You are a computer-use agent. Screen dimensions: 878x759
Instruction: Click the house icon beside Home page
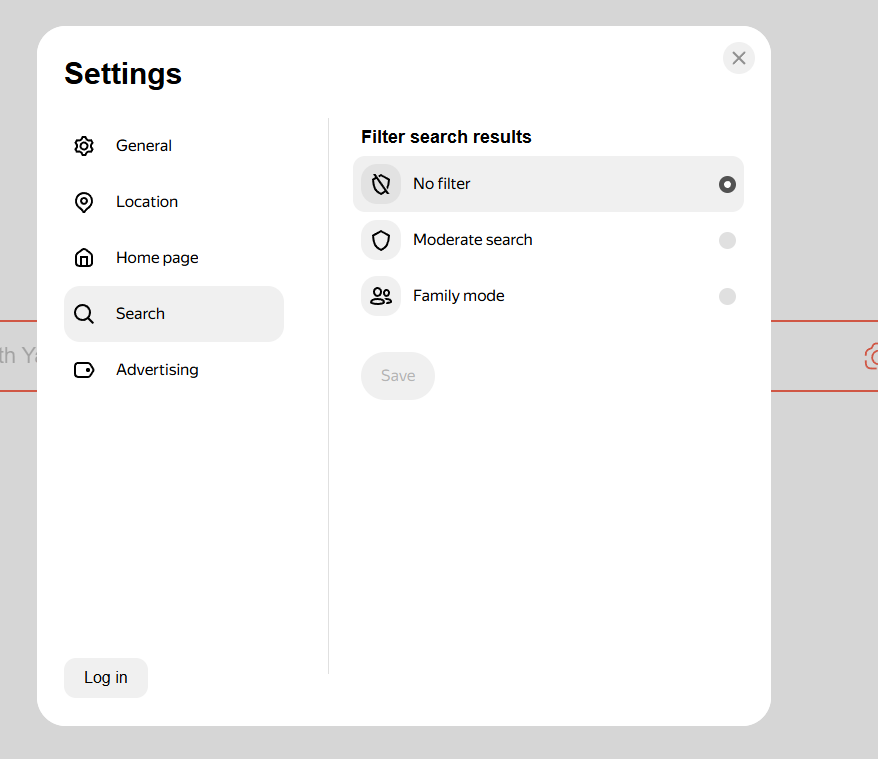84,258
